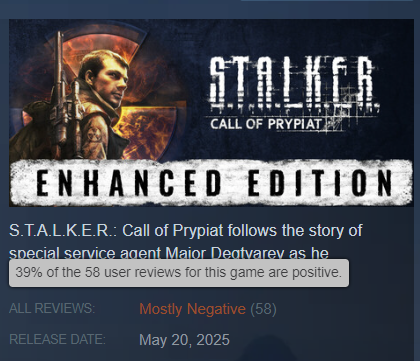Click the radiation patch on the character's sleeve

coord(92,134)
